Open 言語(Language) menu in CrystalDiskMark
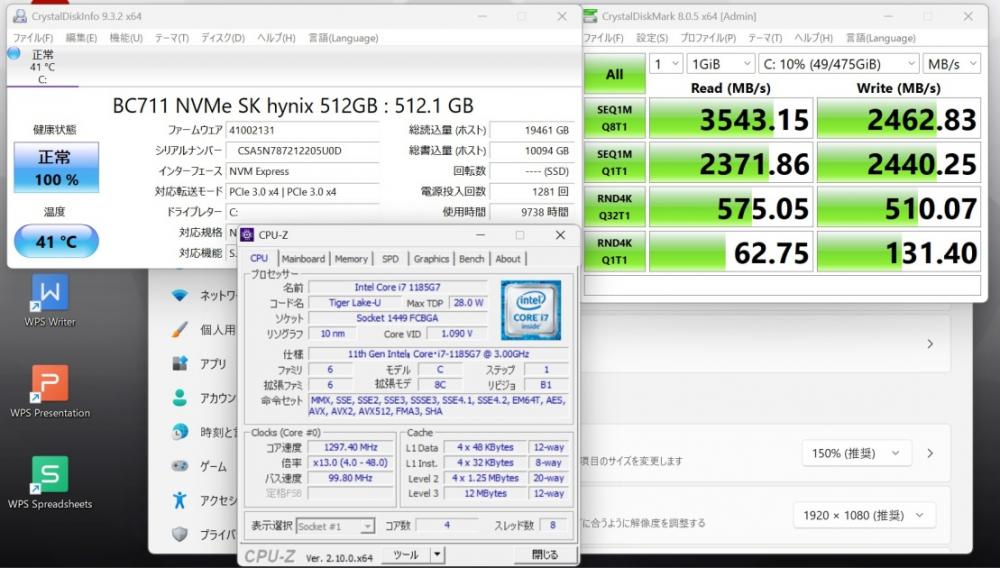The width and height of the screenshot is (1000, 568). (x=880, y=38)
